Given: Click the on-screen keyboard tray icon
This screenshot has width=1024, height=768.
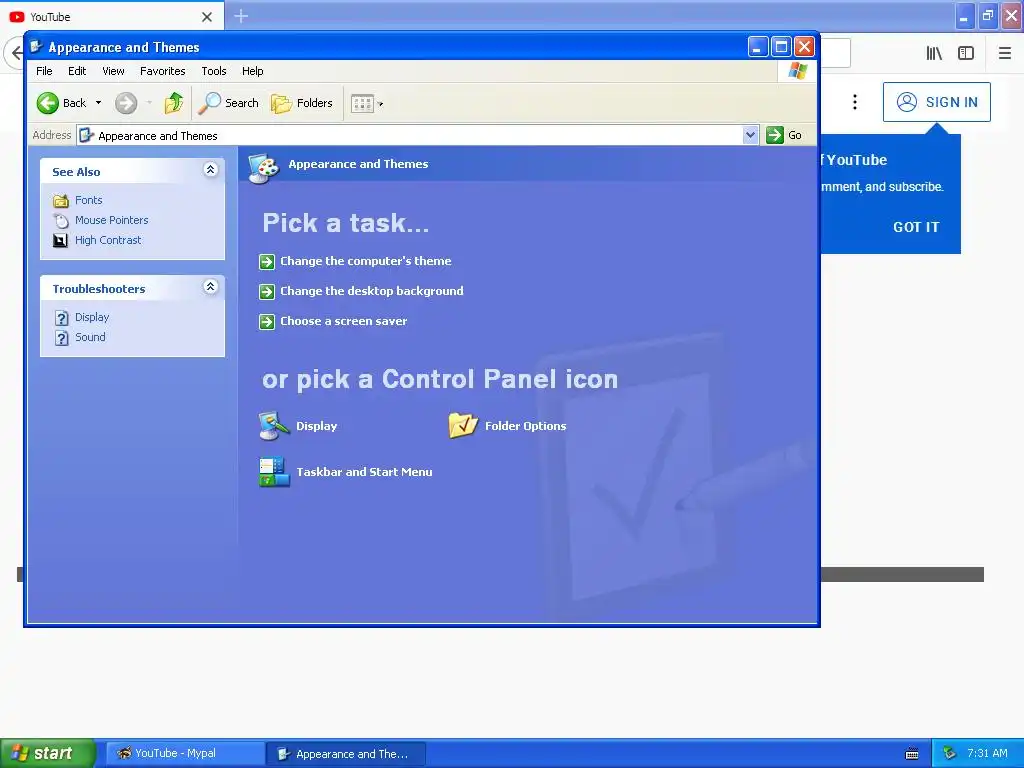Looking at the screenshot, I should 912,754.
